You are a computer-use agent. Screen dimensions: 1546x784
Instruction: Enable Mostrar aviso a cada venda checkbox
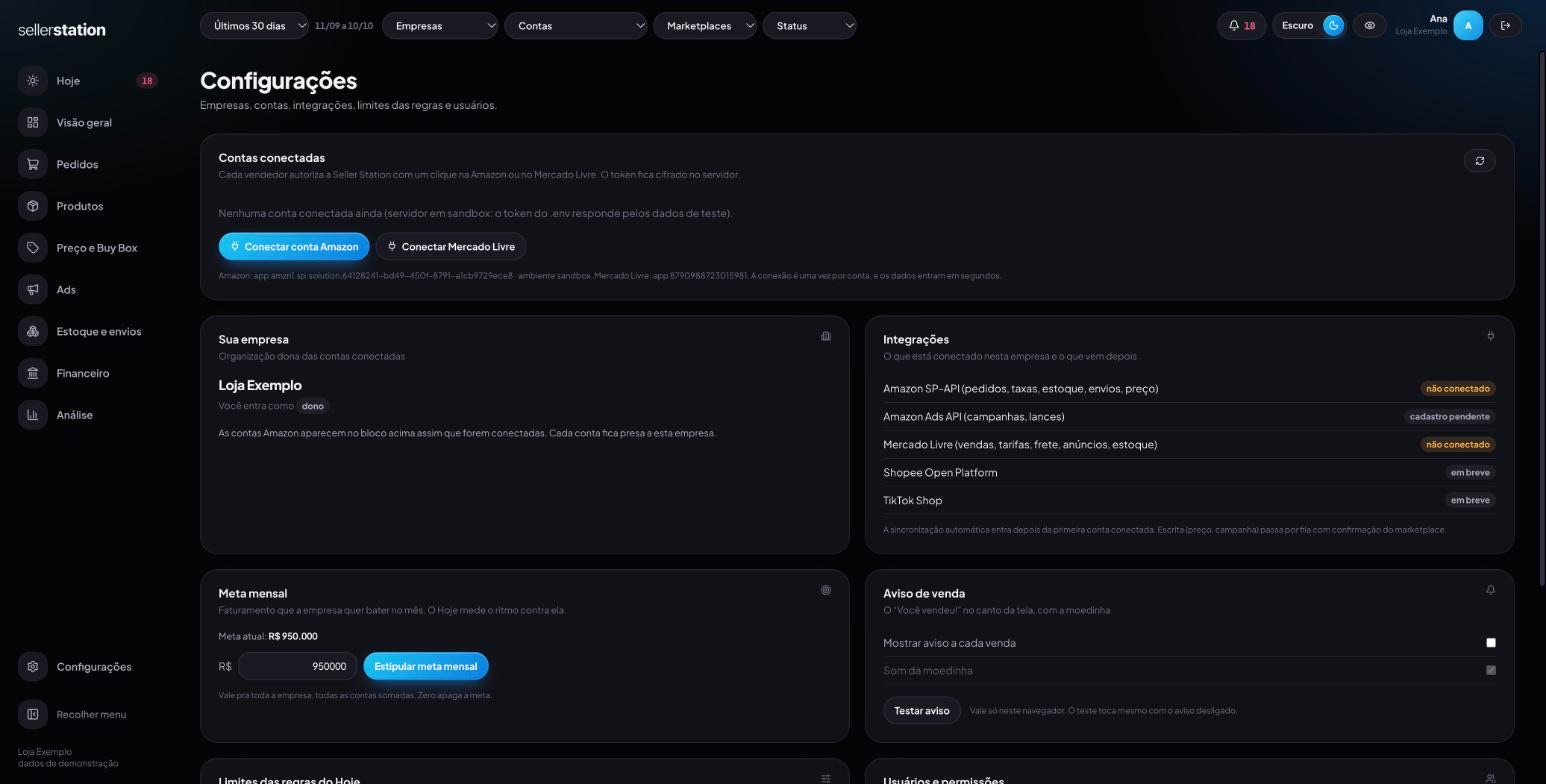pos(1491,643)
